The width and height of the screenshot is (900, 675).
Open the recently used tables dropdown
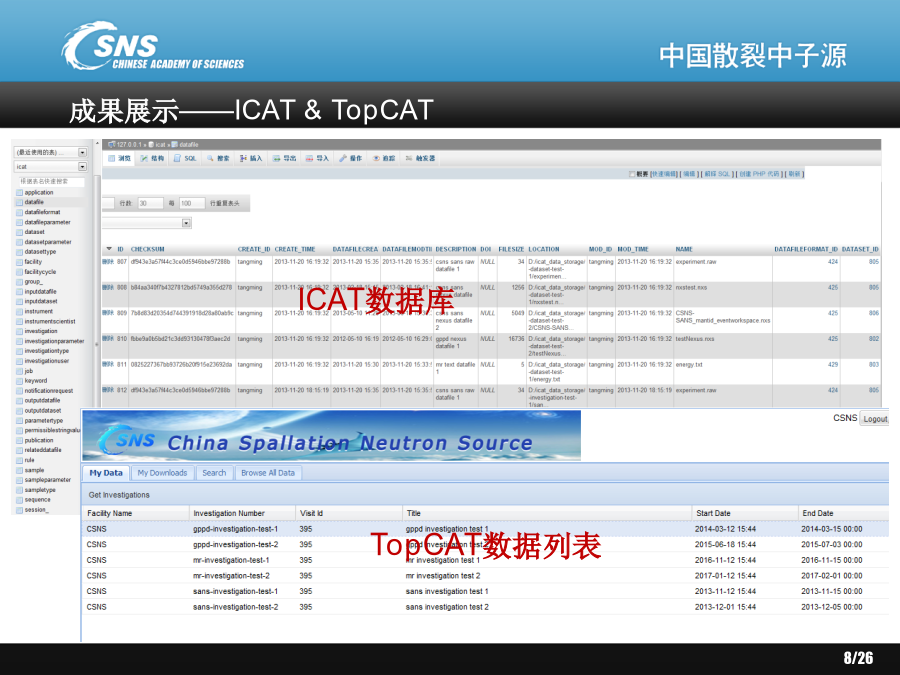[51, 152]
